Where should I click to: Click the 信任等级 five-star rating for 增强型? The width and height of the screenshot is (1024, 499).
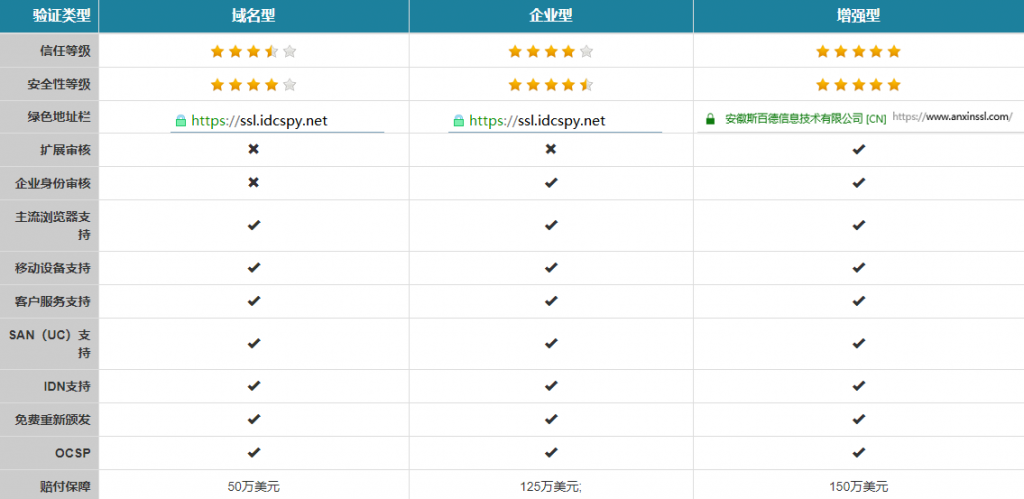(x=858, y=51)
